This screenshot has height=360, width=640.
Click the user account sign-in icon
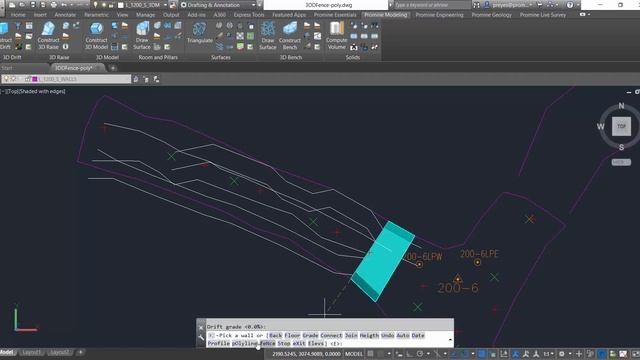(487, 5)
